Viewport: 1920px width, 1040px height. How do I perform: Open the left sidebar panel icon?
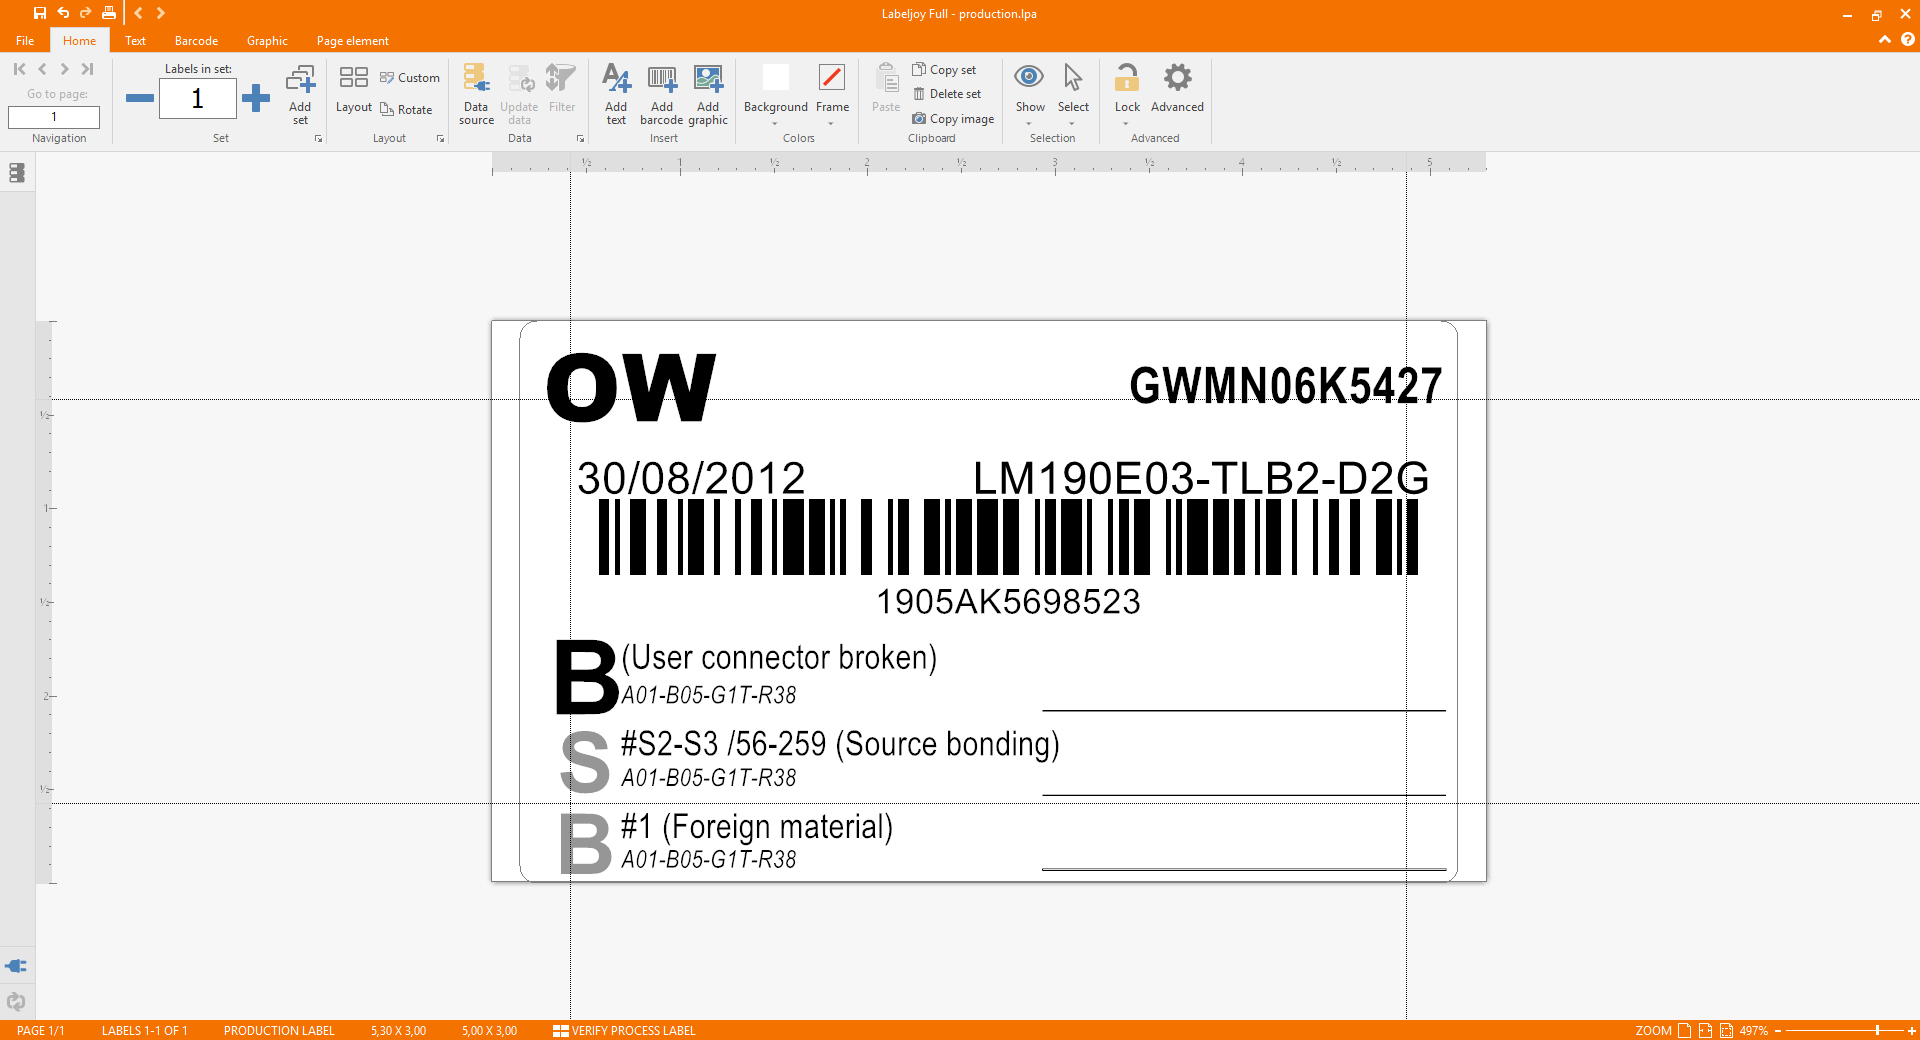click(x=17, y=173)
